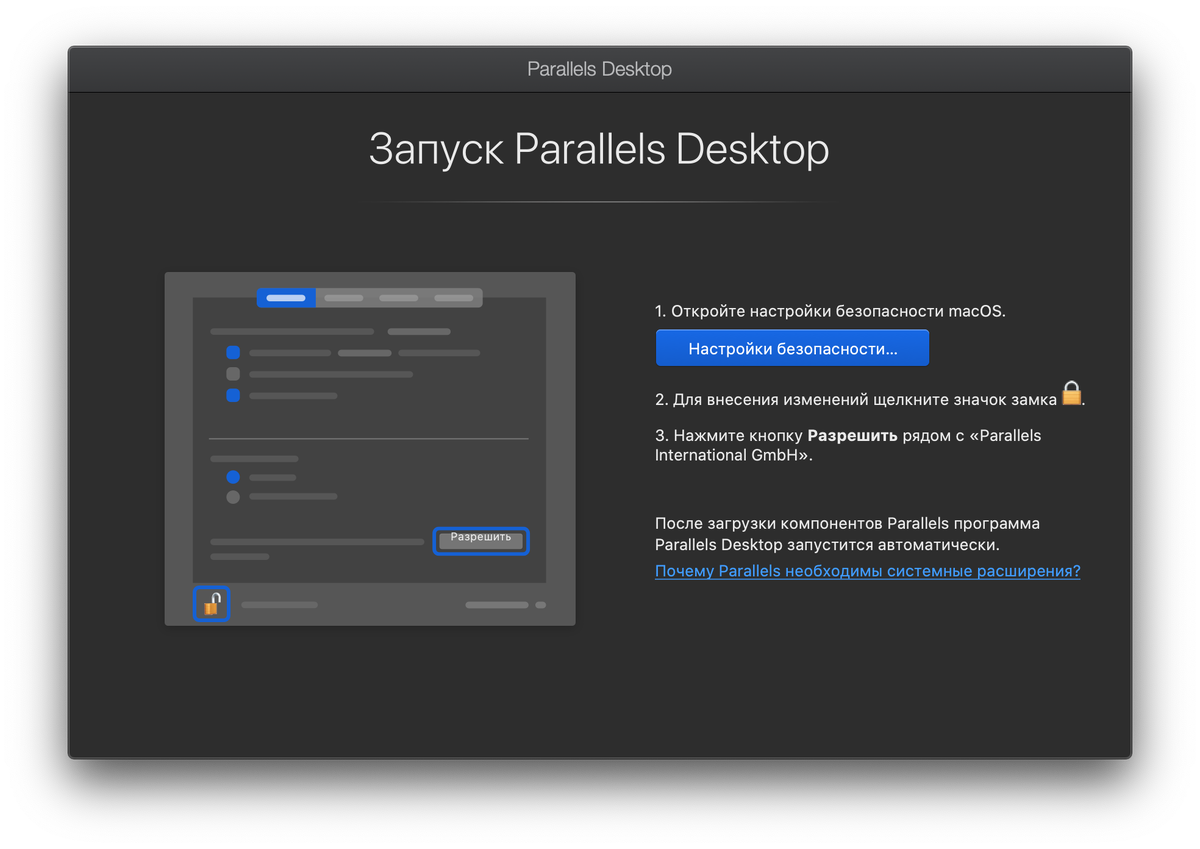1200x849 pixels.
Task: Click the Parallels Desktop window title
Action: point(599,69)
